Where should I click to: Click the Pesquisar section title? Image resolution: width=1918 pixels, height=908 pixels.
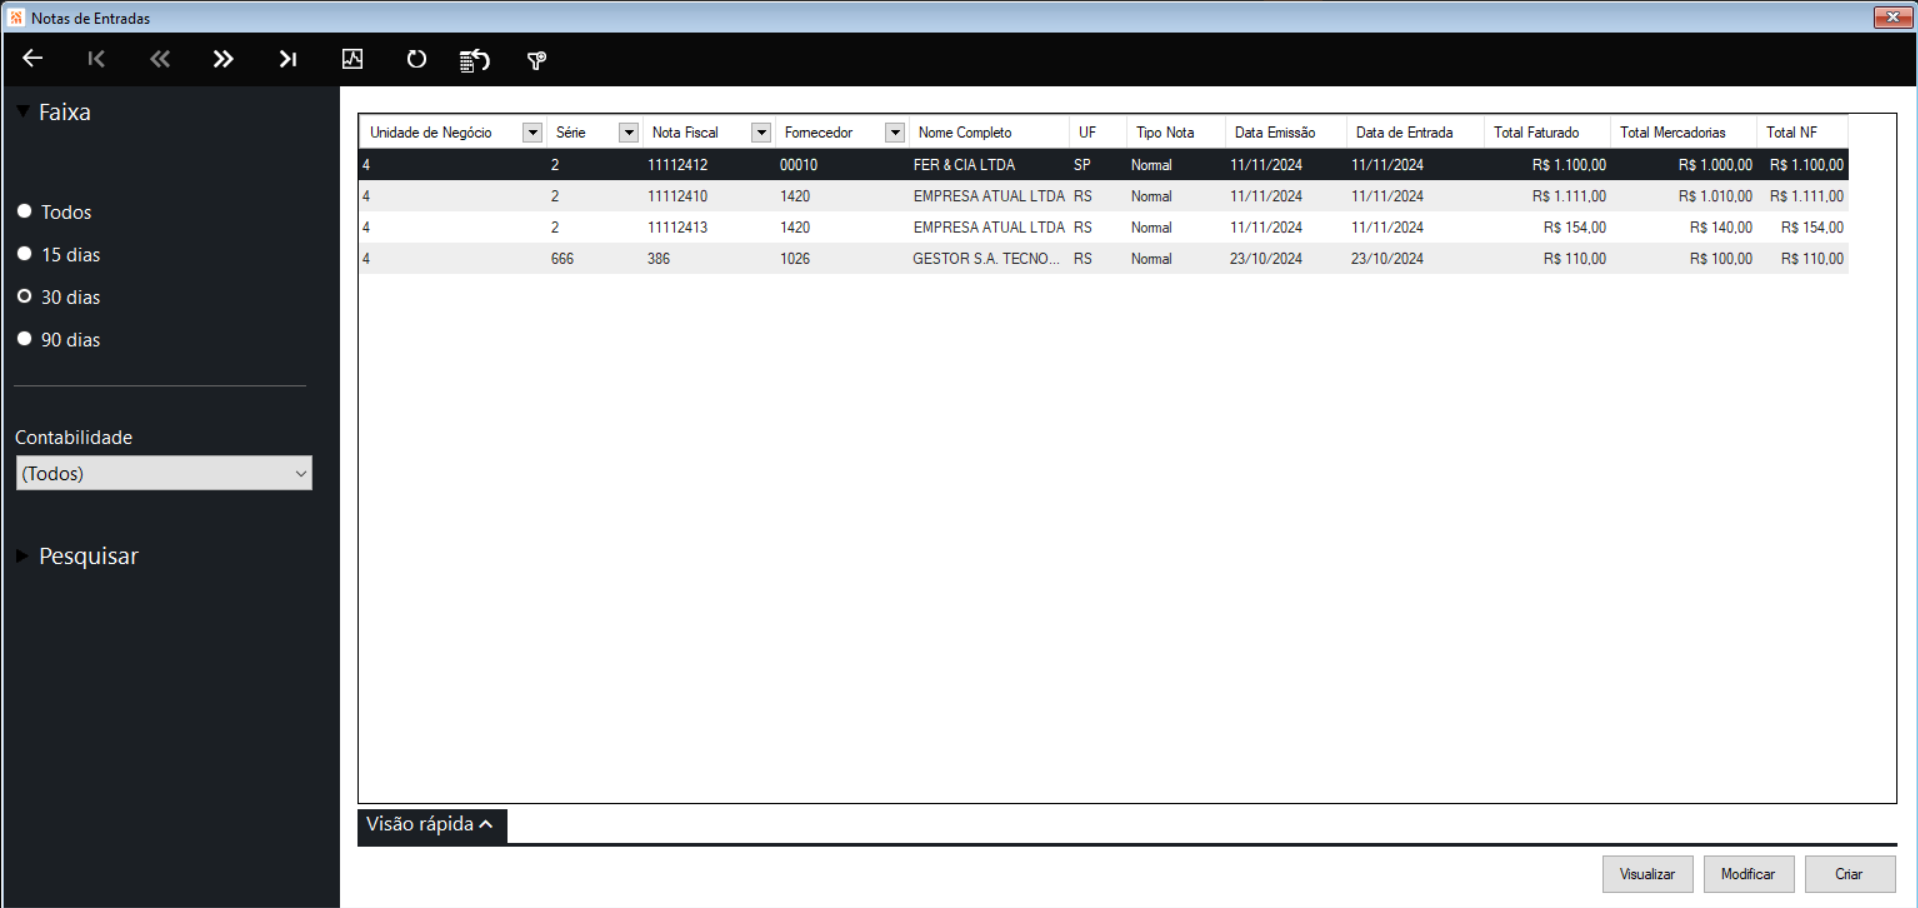89,556
